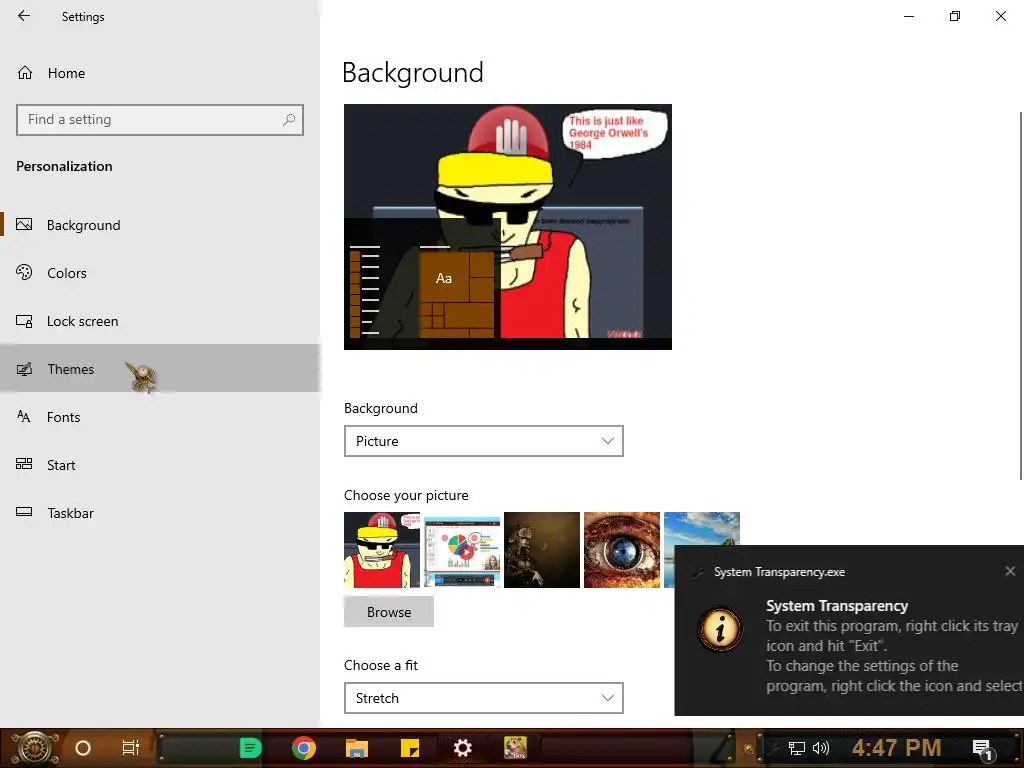Open the Colors settings
Image resolution: width=1024 pixels, height=768 pixels.
tap(160, 273)
